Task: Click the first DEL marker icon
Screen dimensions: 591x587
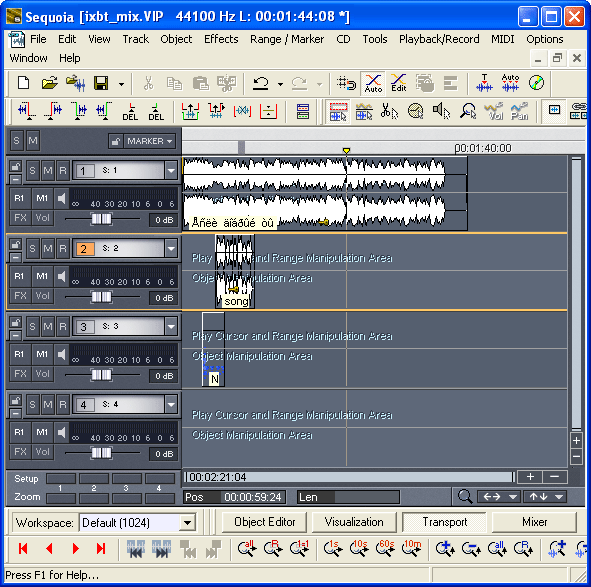Action: [130, 112]
